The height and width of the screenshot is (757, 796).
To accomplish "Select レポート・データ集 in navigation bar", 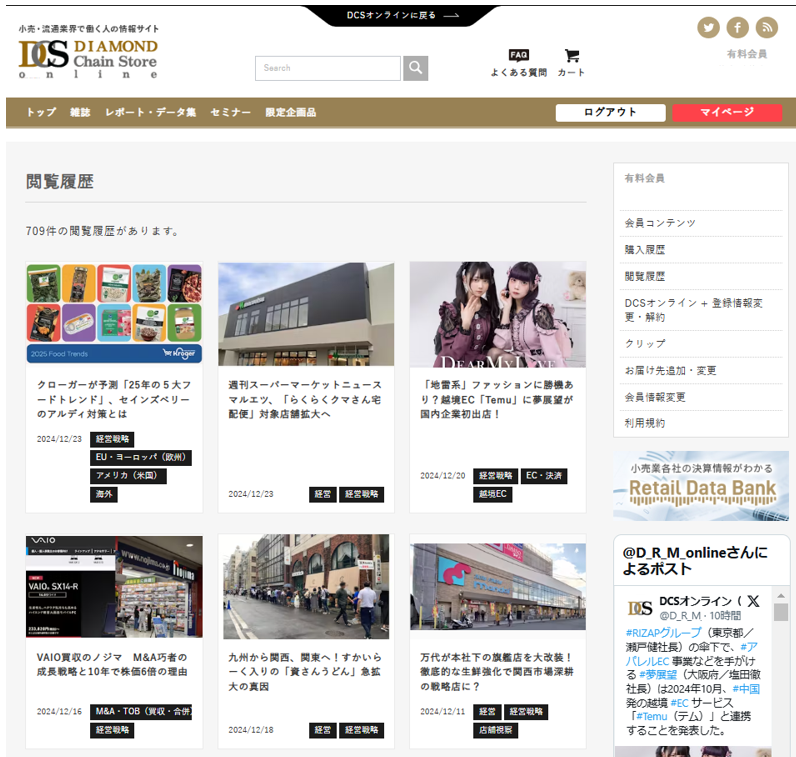I will coord(150,113).
